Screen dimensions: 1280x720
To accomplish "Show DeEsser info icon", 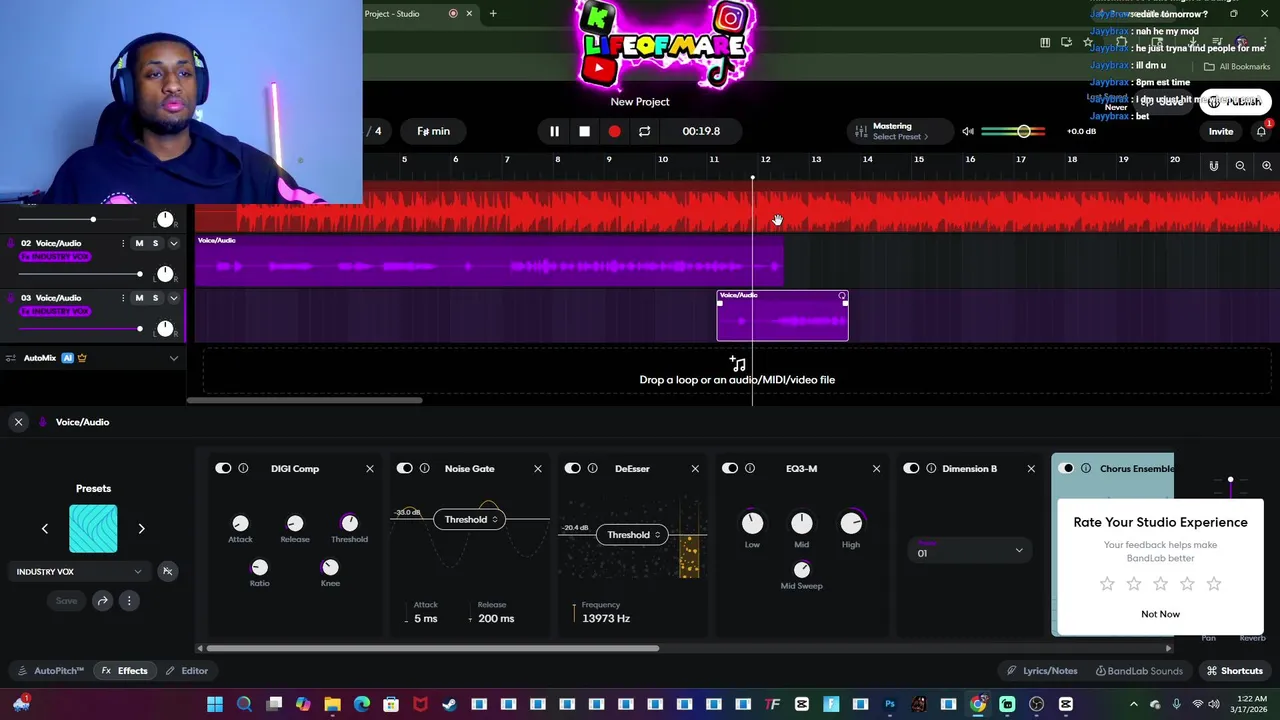I will (593, 468).
